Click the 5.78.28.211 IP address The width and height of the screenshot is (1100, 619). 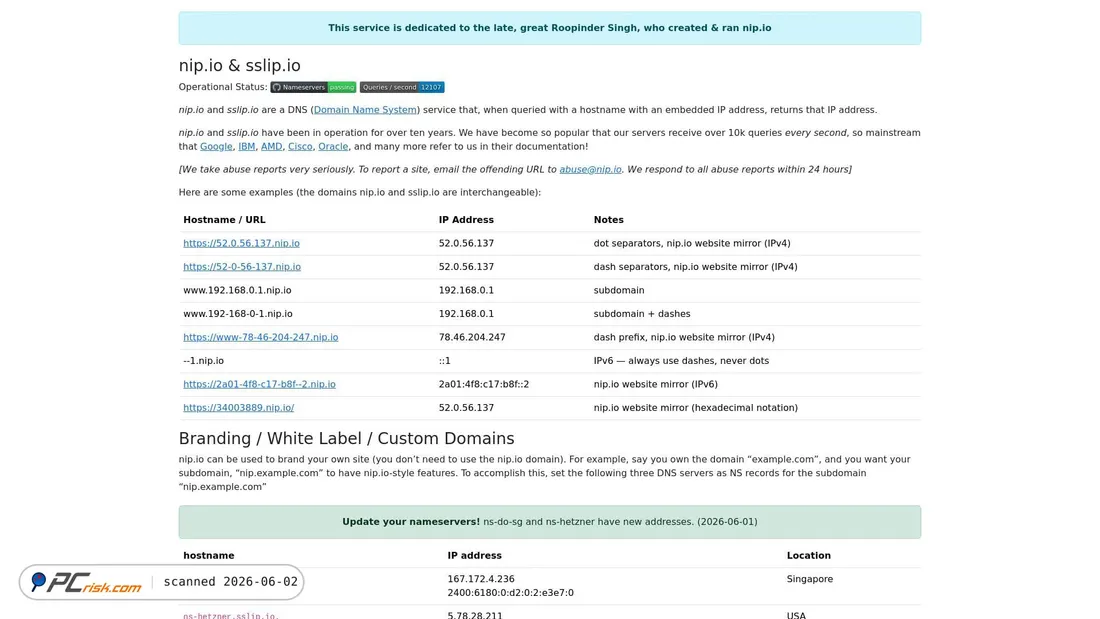[x=475, y=615]
